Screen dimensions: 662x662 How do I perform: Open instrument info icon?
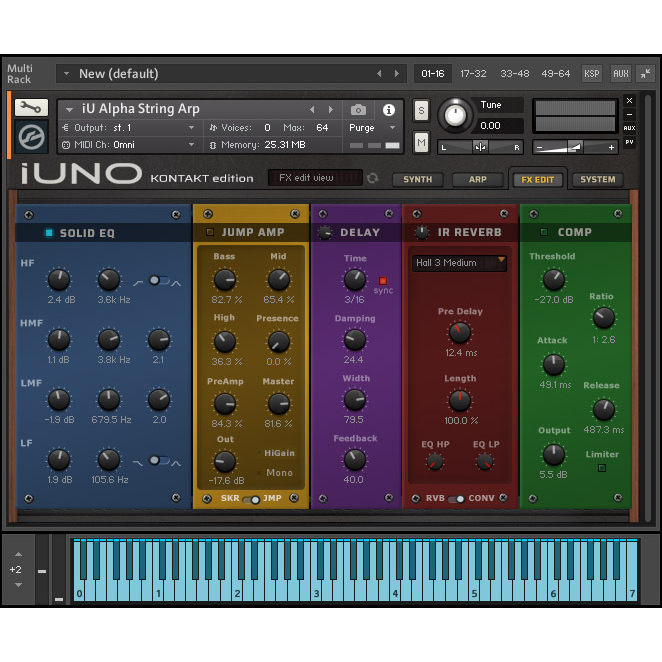coord(388,110)
